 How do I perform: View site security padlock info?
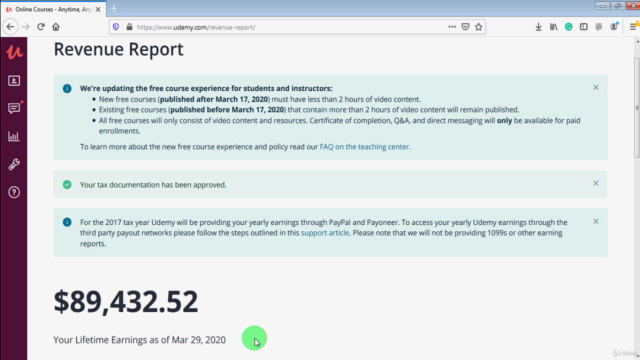129,27
